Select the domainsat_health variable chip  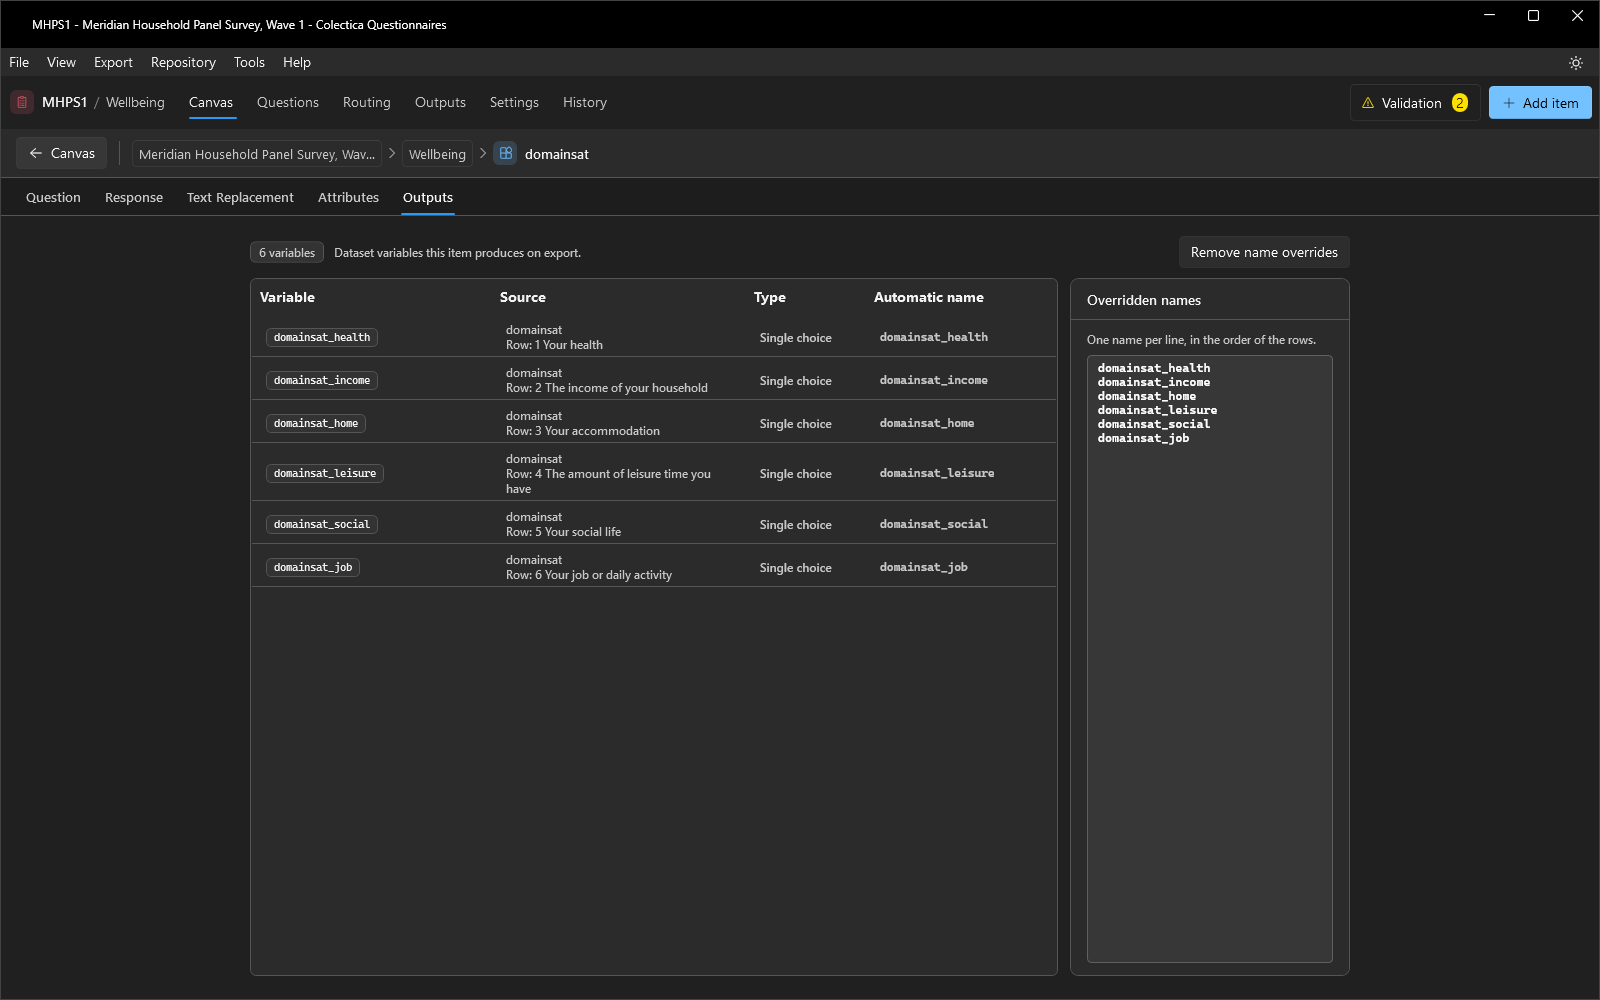click(322, 338)
